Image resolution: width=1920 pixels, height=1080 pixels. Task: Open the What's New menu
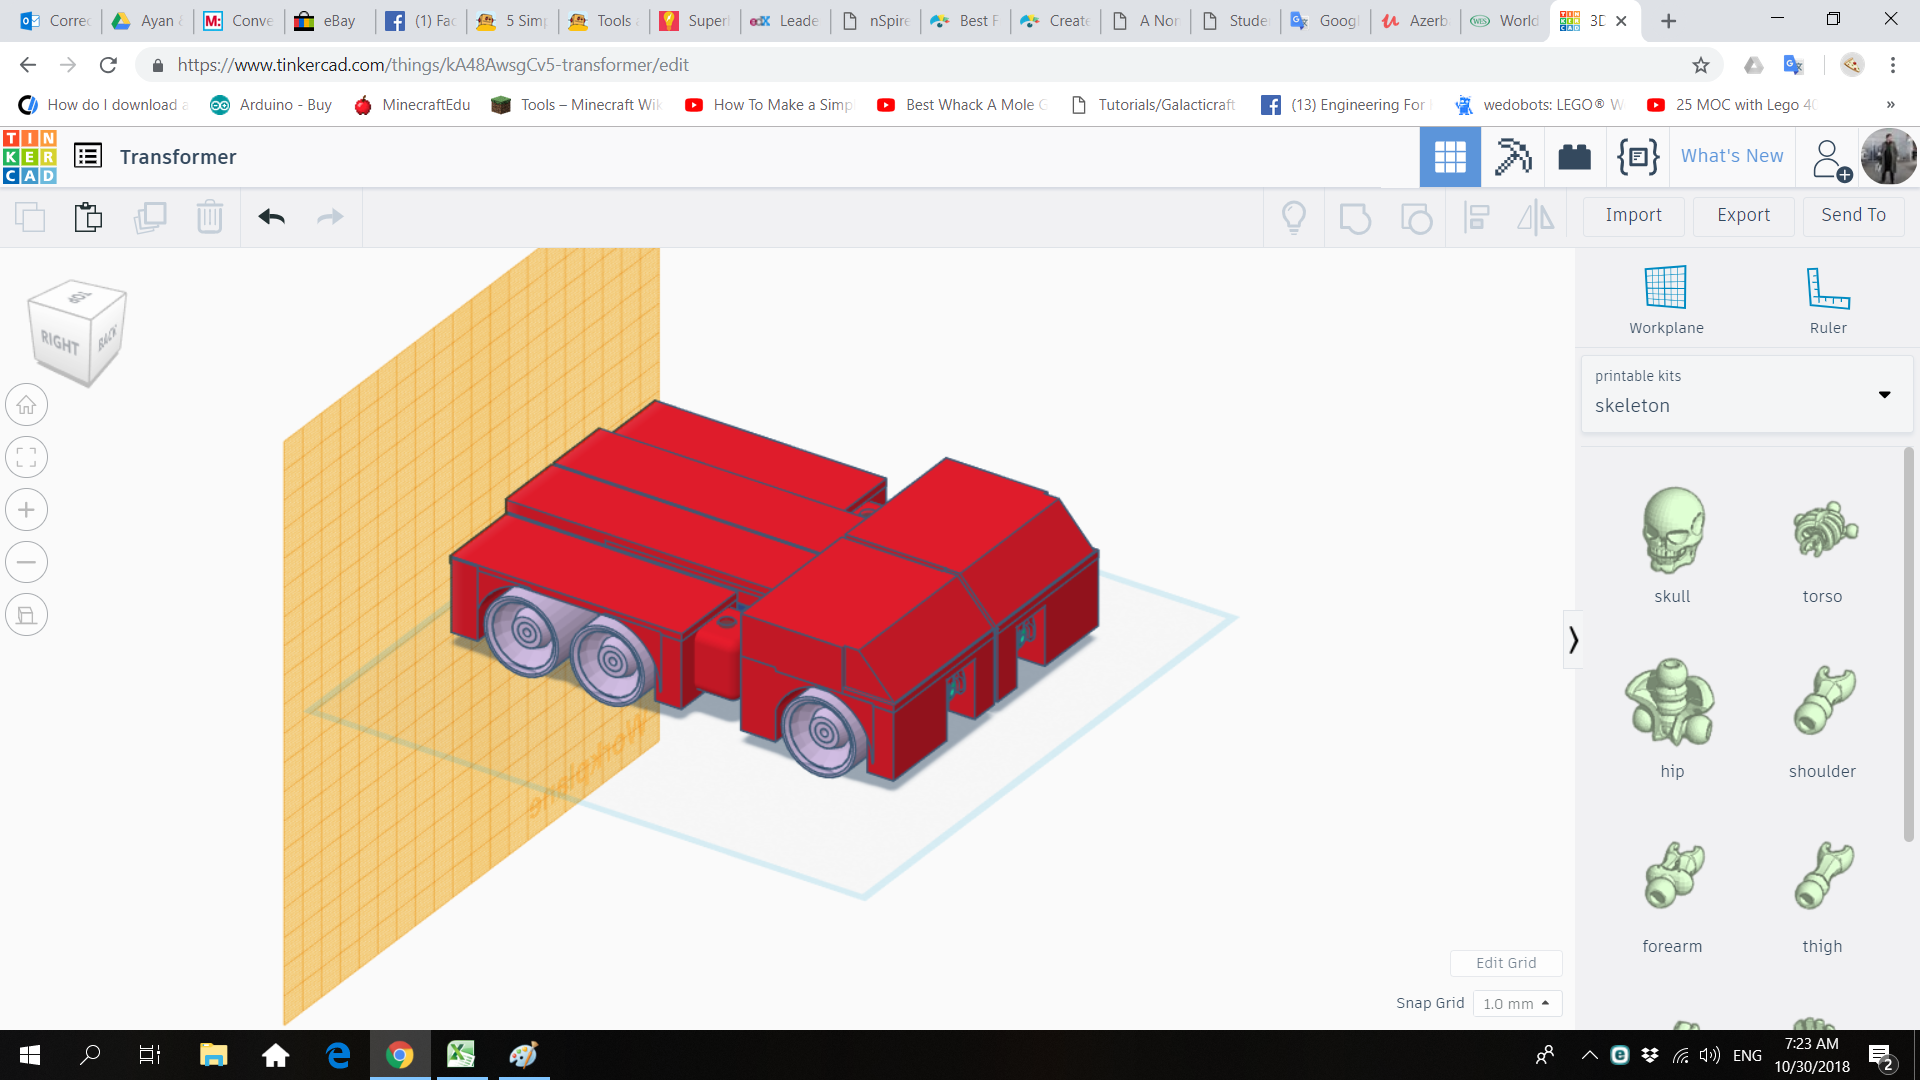pyautogui.click(x=1731, y=156)
